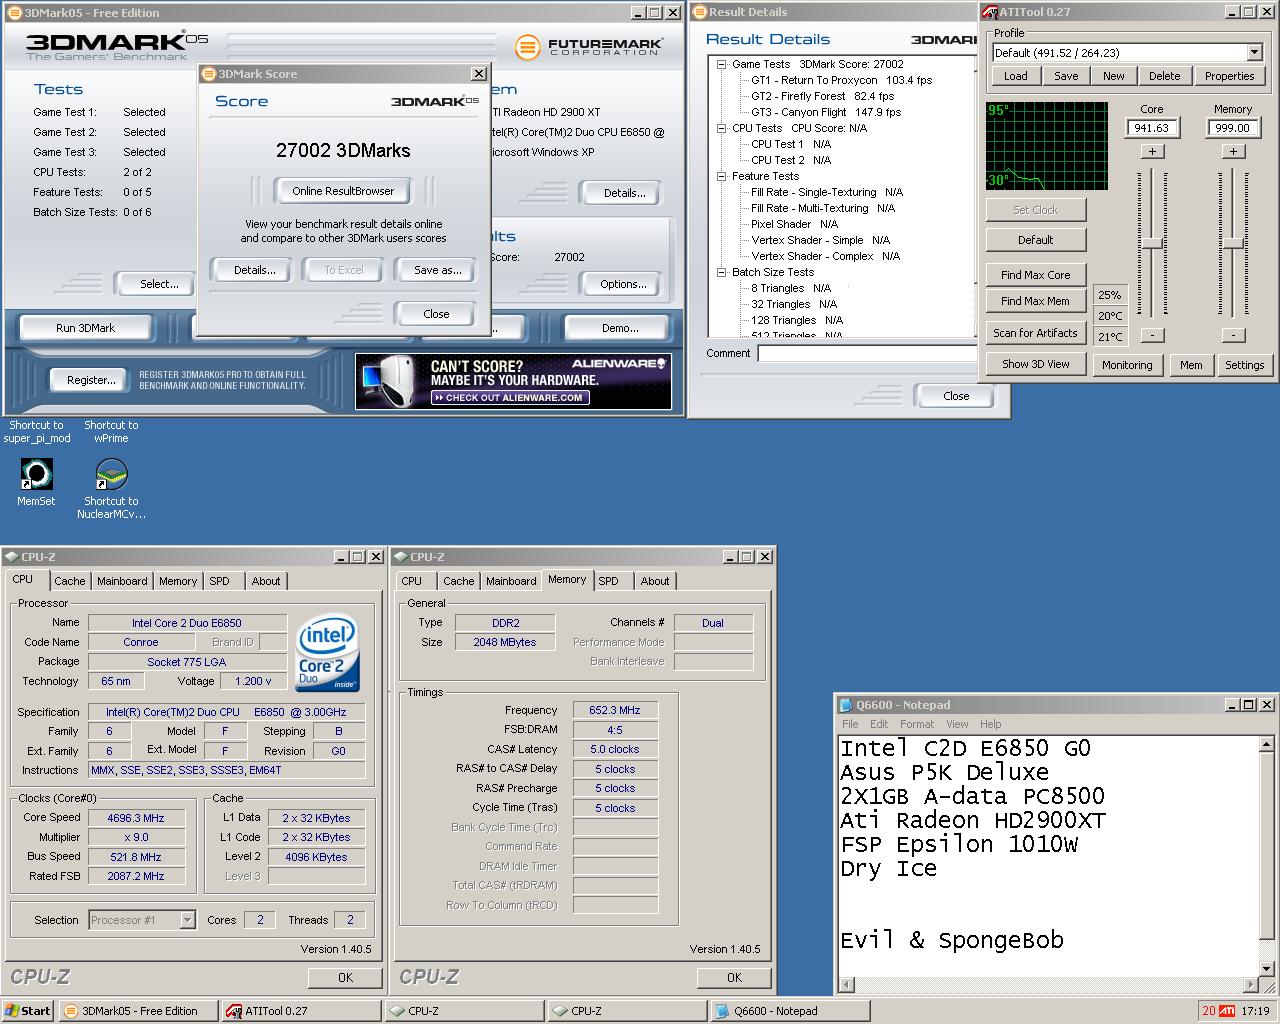Click Online ResultBrowser button
This screenshot has width=1280, height=1024.
(x=343, y=191)
